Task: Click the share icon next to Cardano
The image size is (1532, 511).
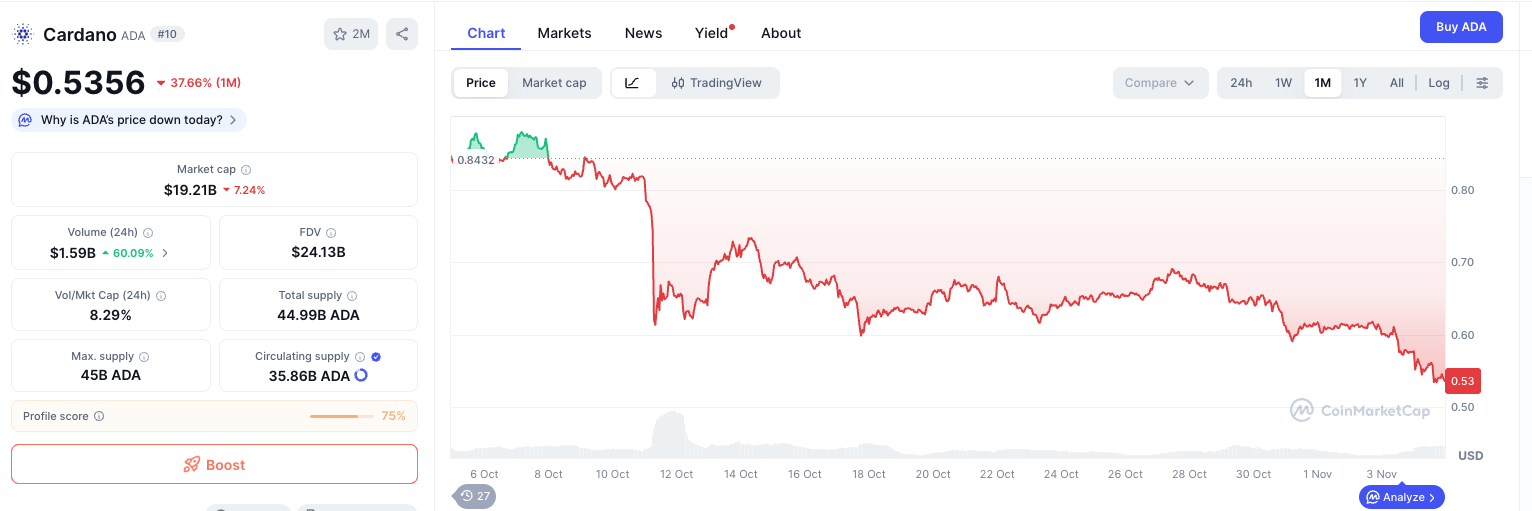Action: tap(402, 34)
